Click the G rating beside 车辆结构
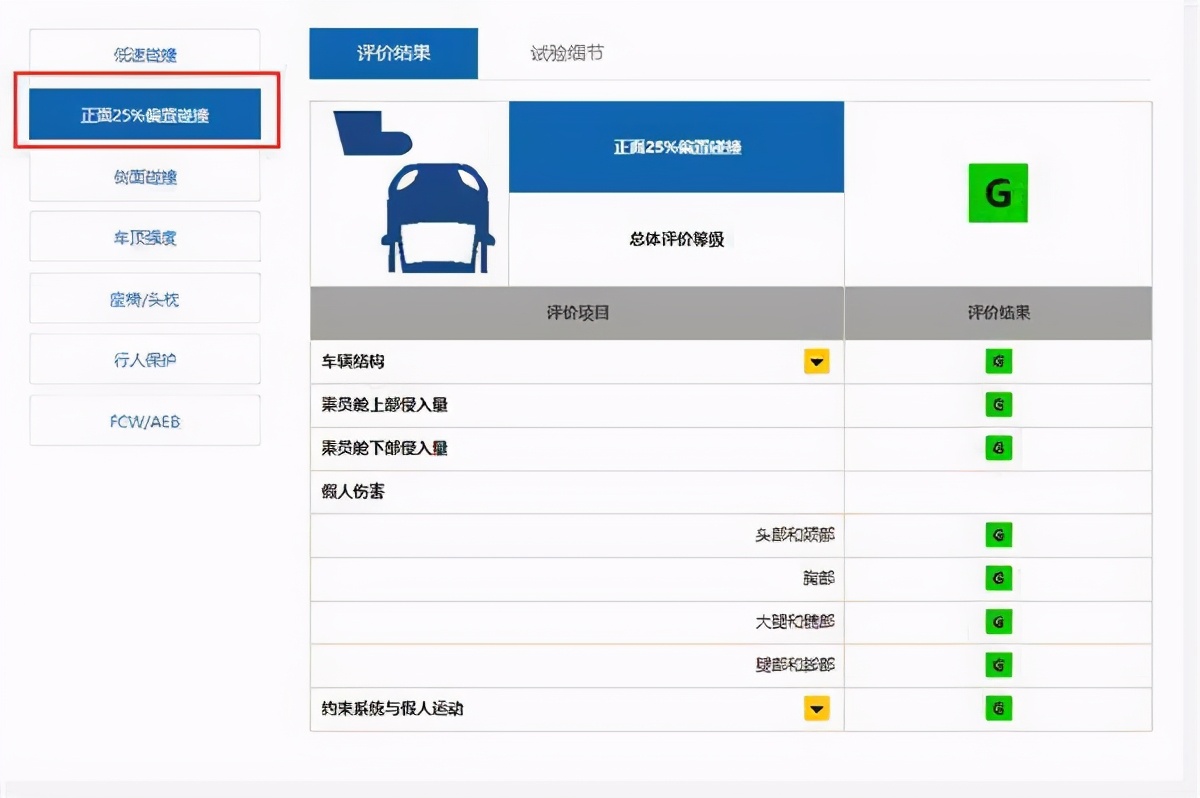The image size is (1200, 798). 998,361
